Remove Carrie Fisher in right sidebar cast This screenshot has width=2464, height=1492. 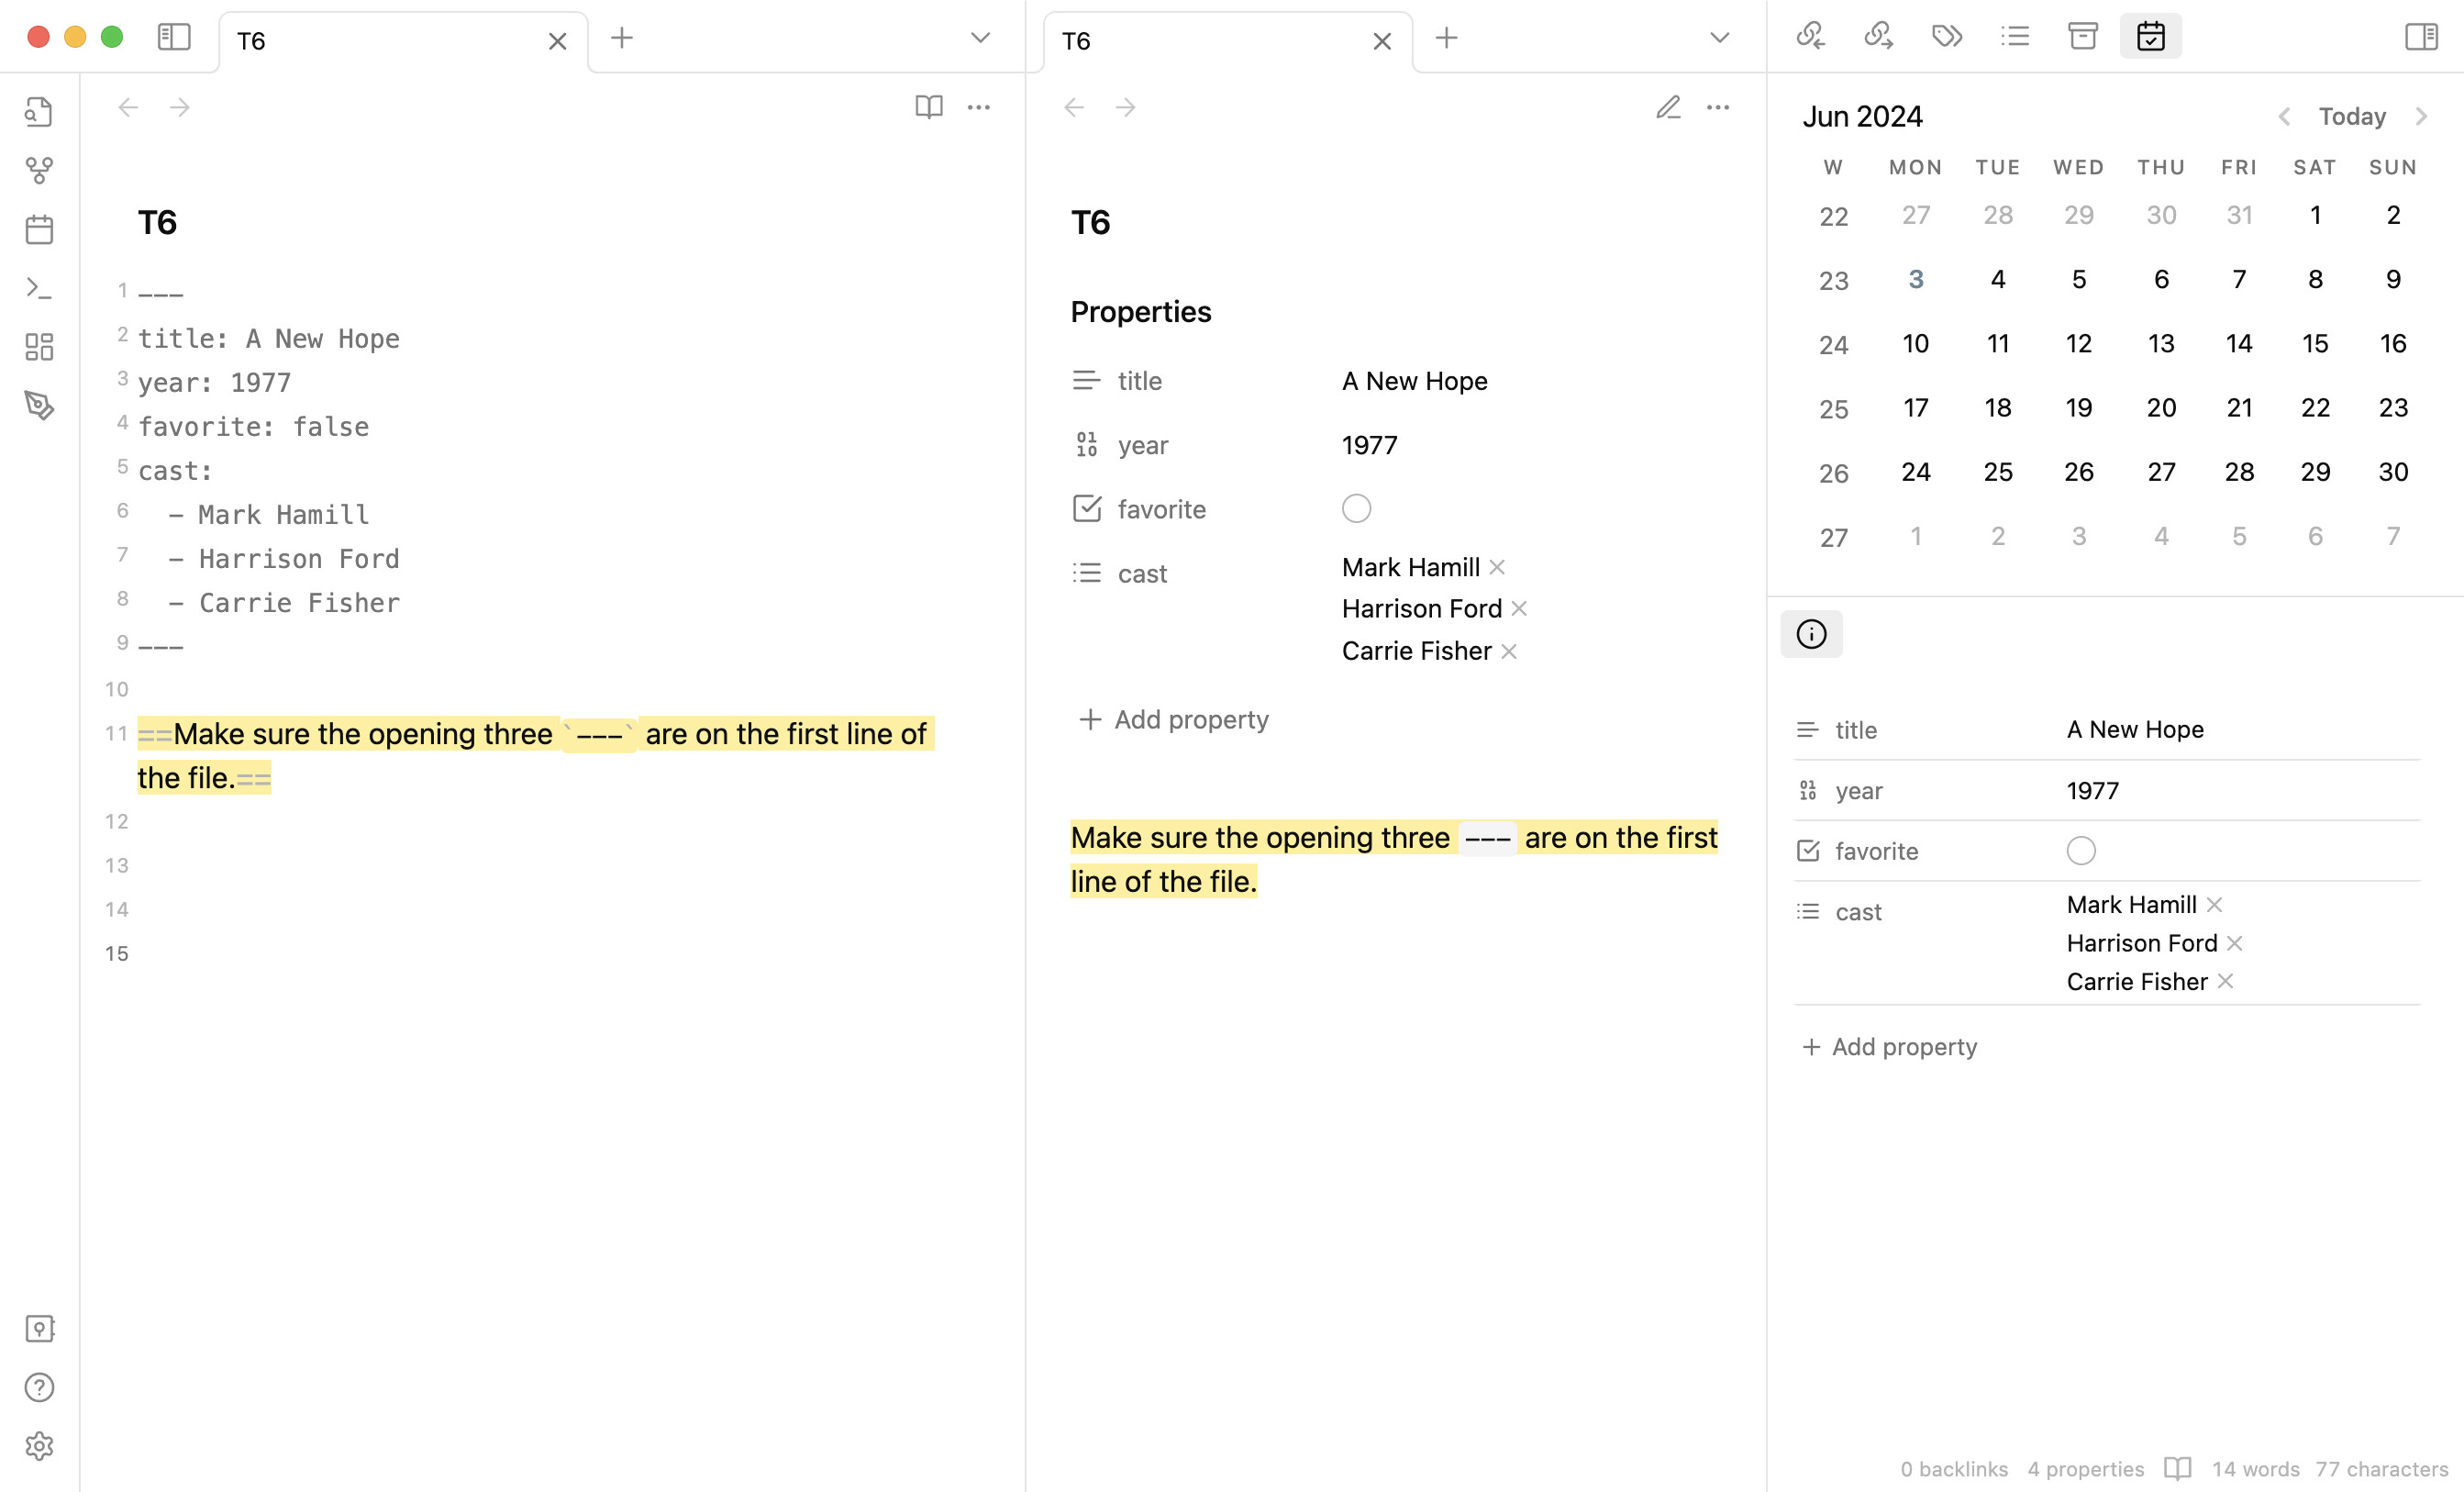point(2225,982)
